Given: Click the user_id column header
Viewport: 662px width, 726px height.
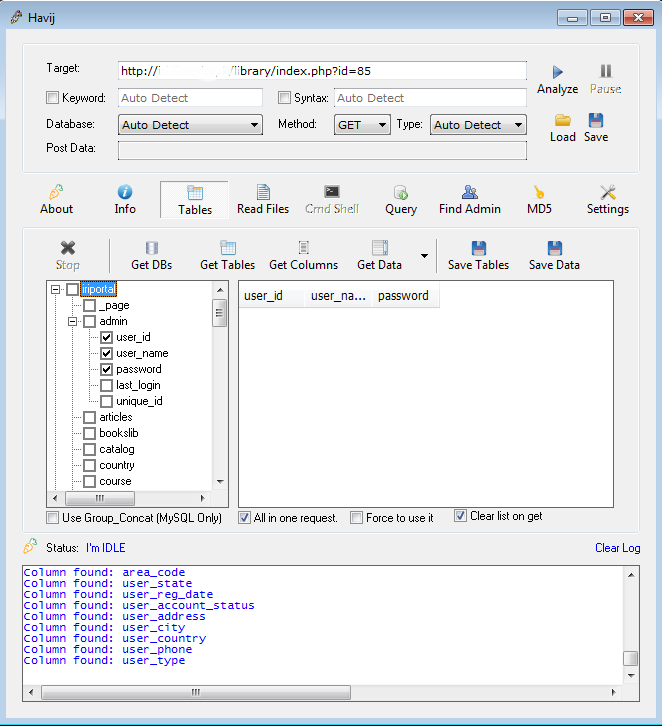Looking at the screenshot, I should (272, 296).
